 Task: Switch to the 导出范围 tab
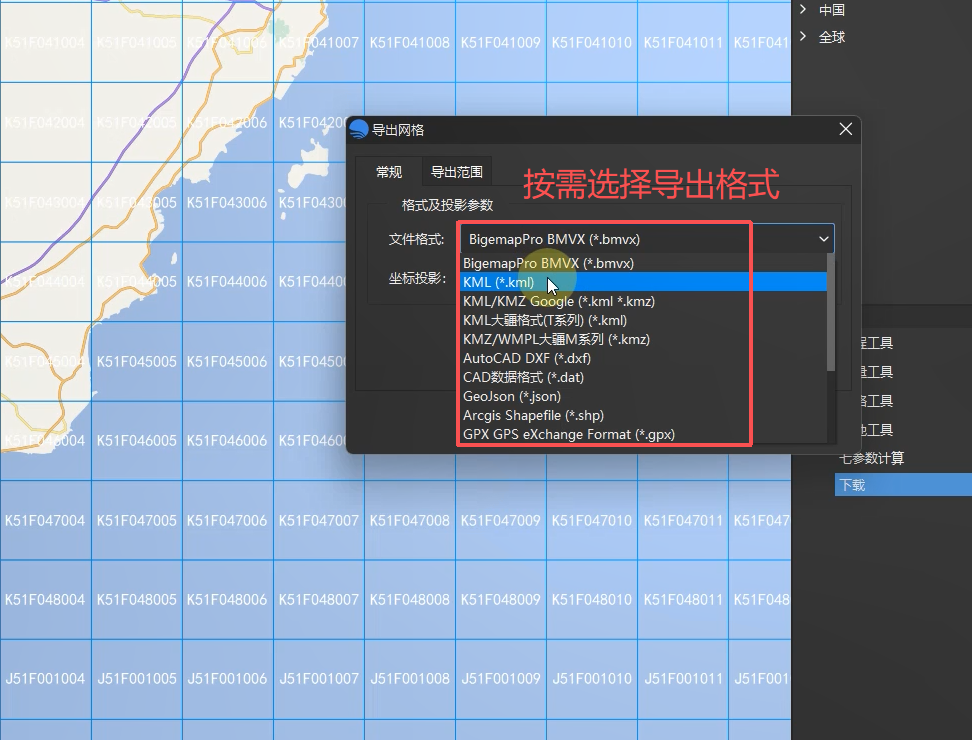coord(457,172)
